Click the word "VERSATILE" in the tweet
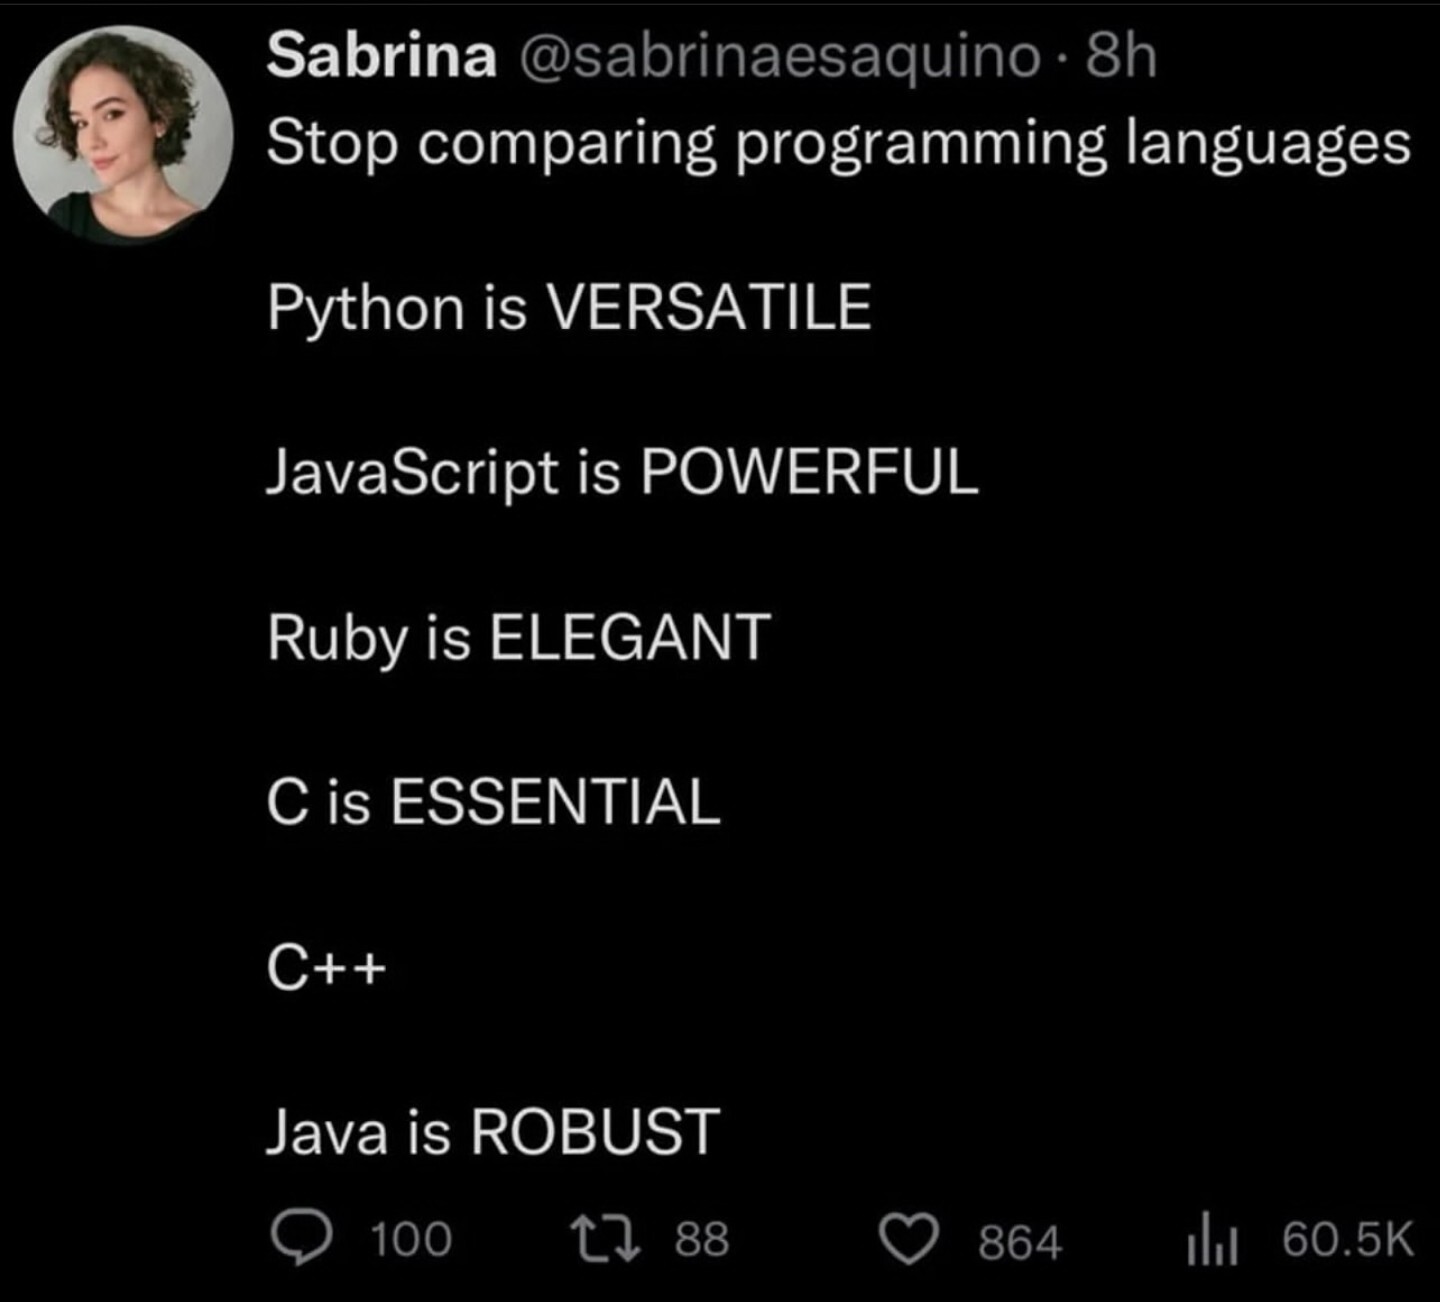Screen dimensions: 1440x1302 point(709,307)
